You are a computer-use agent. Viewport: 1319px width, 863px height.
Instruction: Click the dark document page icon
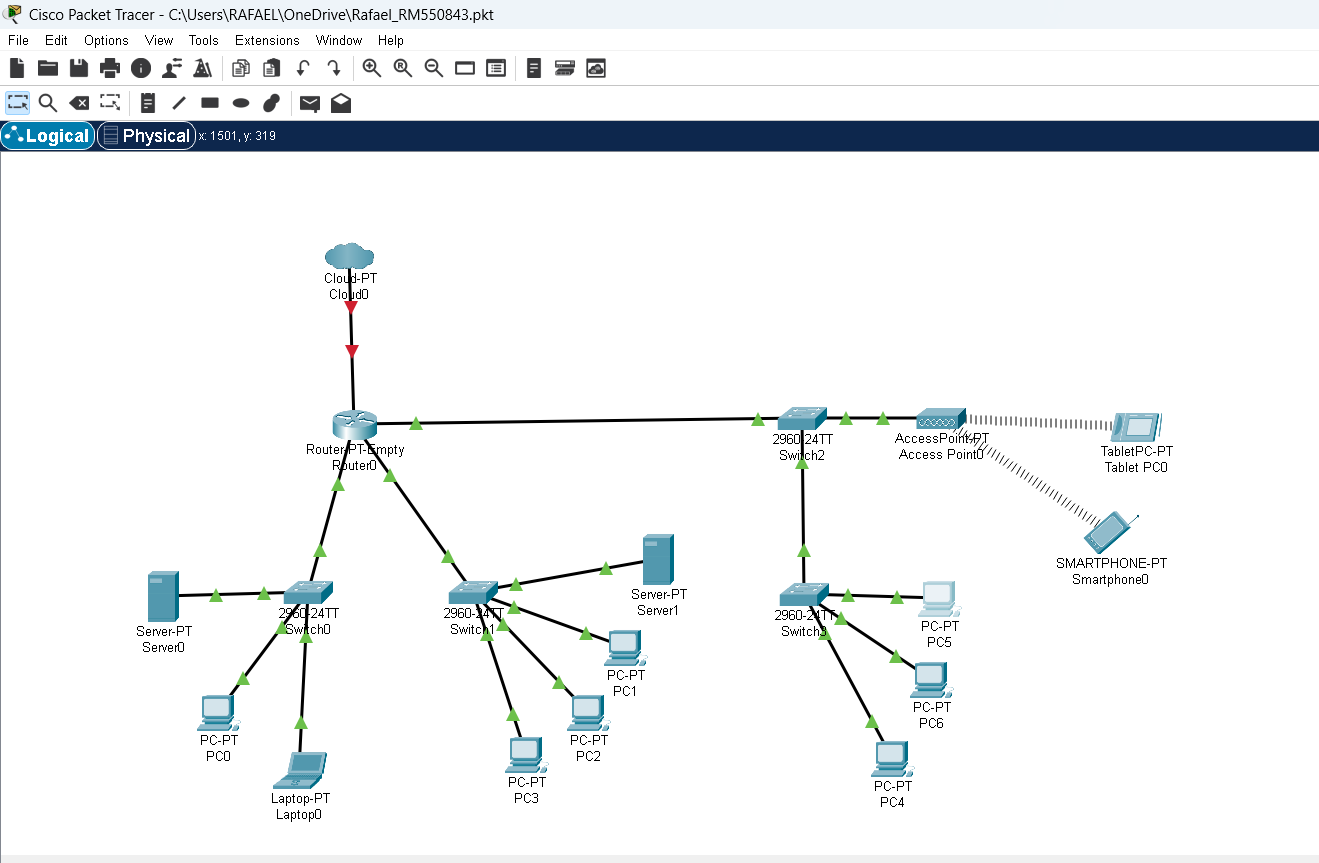(x=534, y=68)
